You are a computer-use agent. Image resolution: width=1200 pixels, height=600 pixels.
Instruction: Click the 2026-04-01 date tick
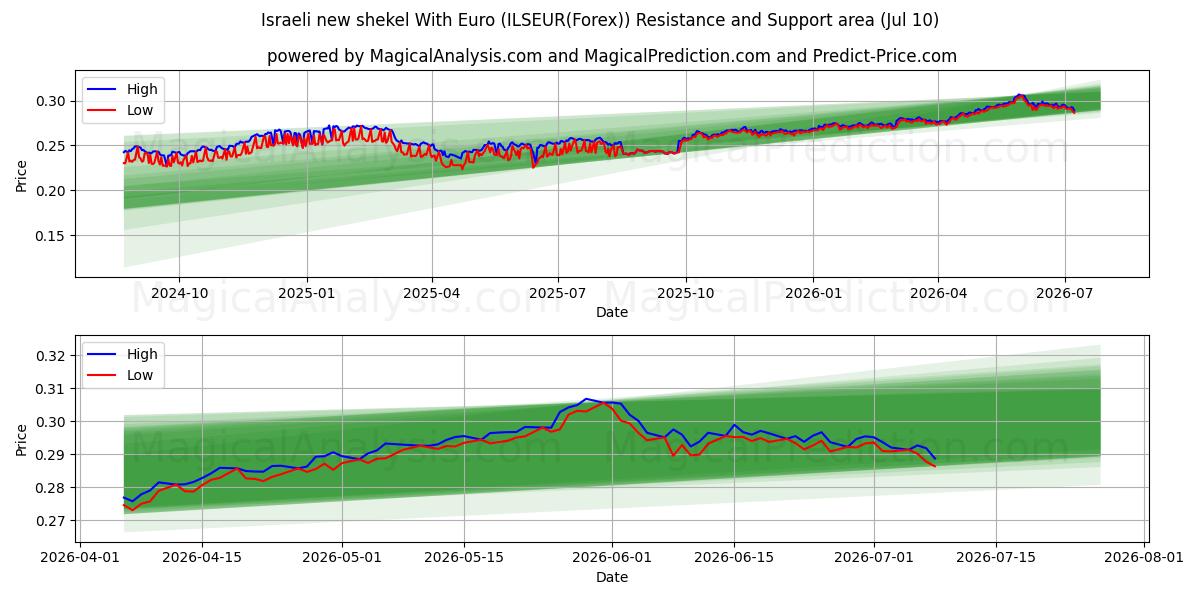coord(80,557)
